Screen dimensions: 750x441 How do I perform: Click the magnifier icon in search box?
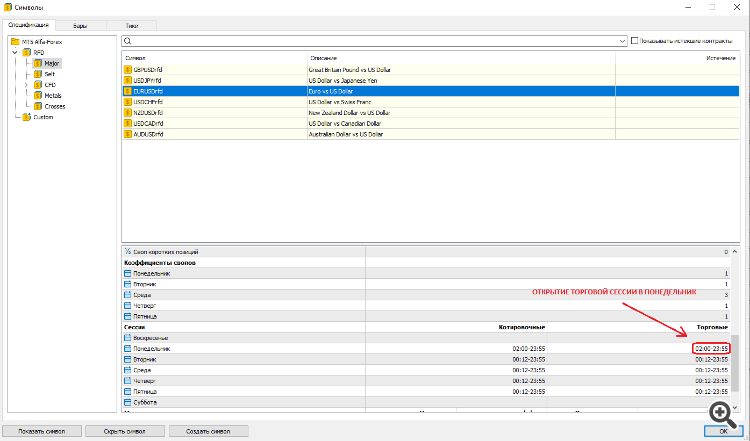[x=128, y=41]
